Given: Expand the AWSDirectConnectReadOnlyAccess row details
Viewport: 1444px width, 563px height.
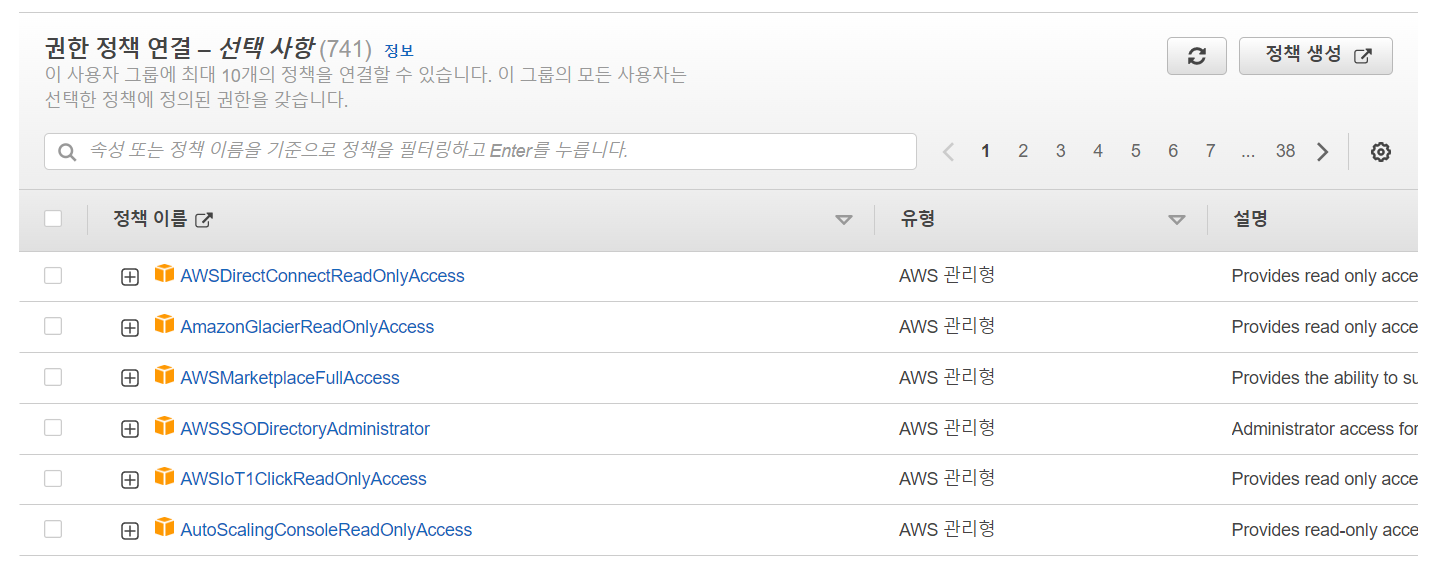Looking at the screenshot, I should click(129, 277).
